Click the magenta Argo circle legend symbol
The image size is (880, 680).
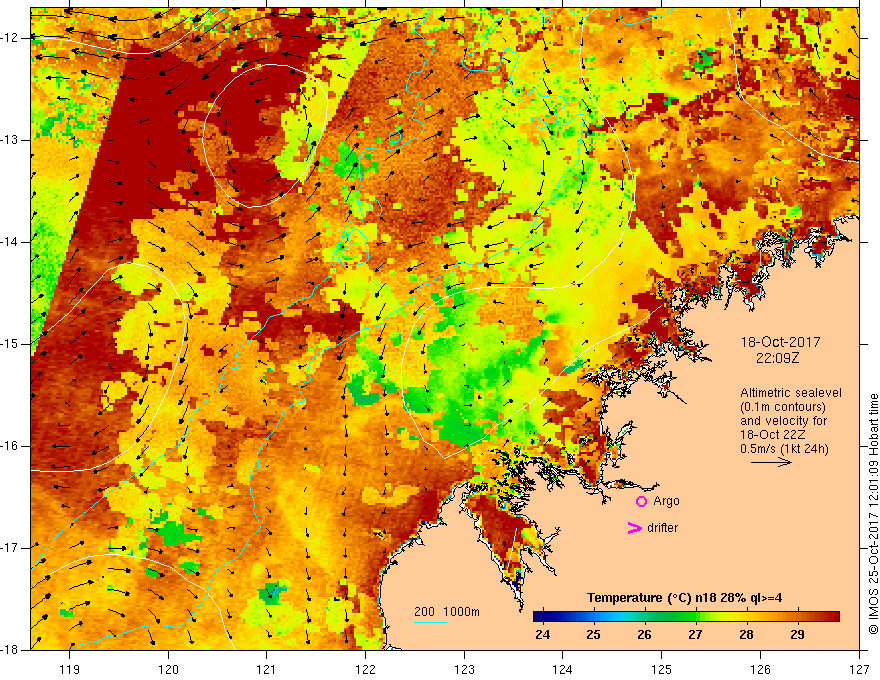[641, 501]
